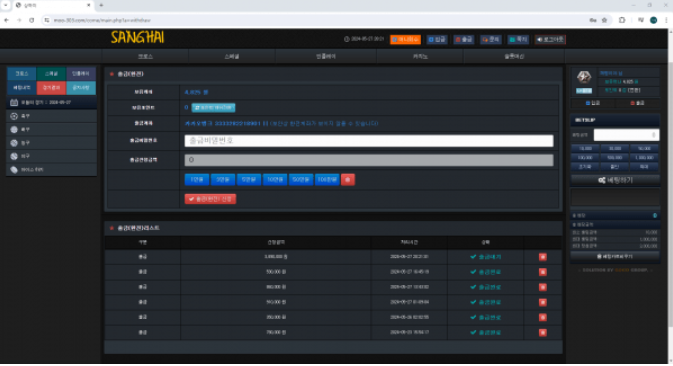
Task: Open the browser extensions puzzle icon
Action: click(x=622, y=20)
